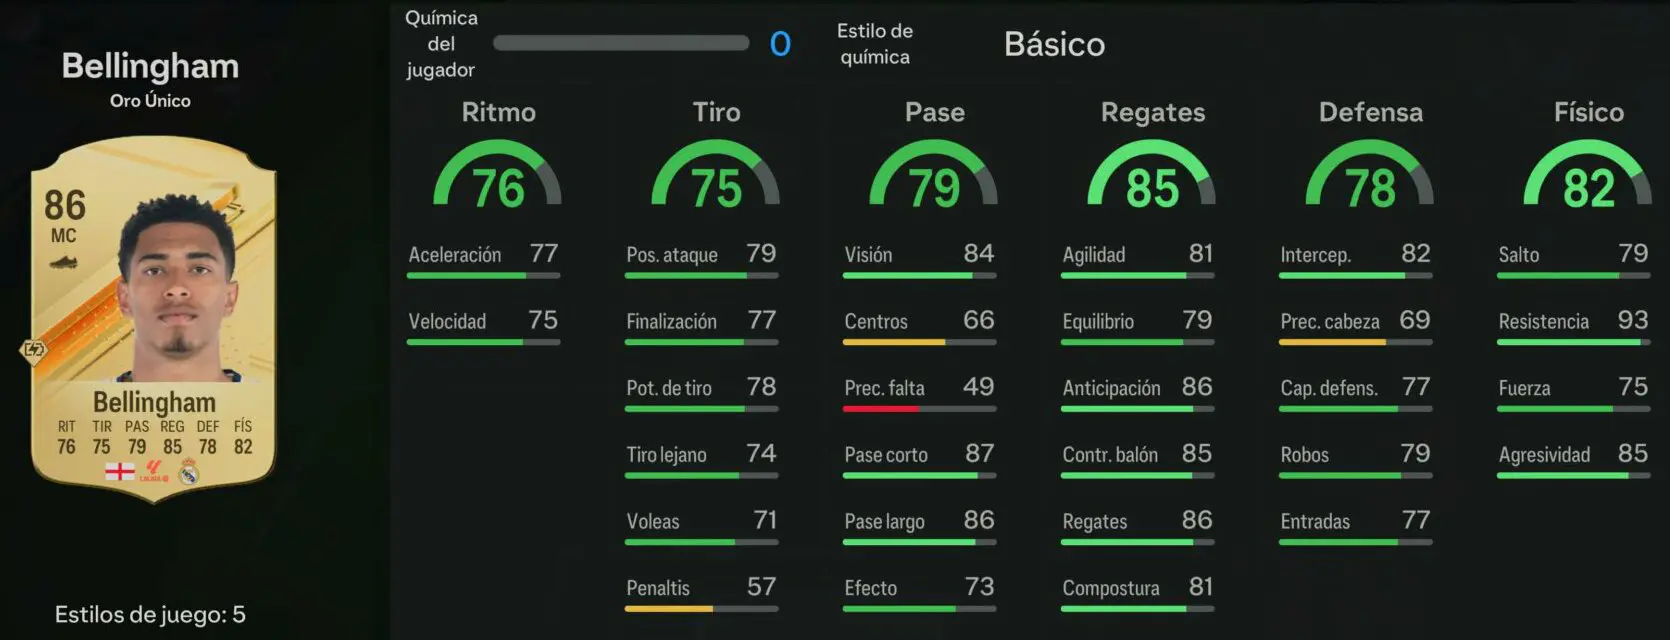
Task: Click the boot icon under MC position
Action: pyautogui.click(x=63, y=263)
